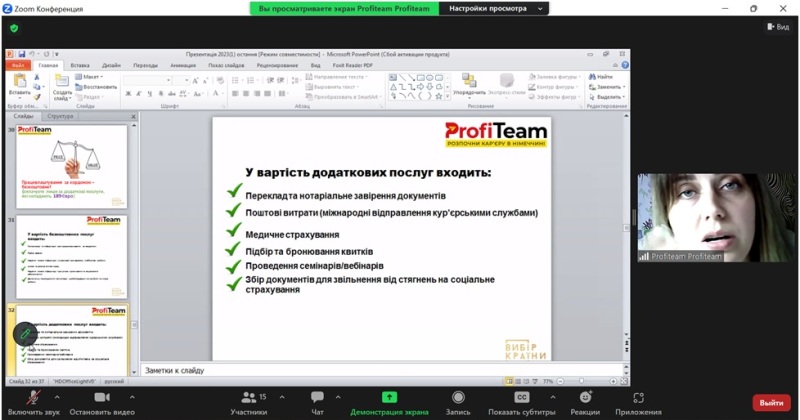The height and width of the screenshot is (420, 800).
Task: Select slide 30 thumbnail with scales
Action: 71,166
